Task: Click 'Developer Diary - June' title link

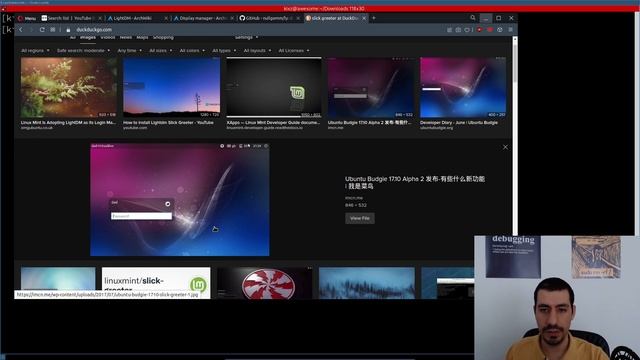Action: point(459,122)
